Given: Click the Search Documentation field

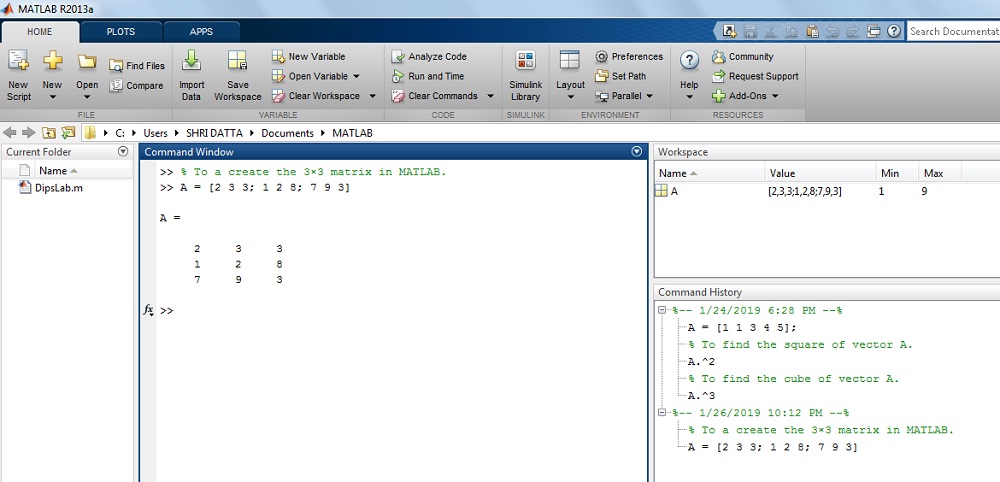Looking at the screenshot, I should (x=952, y=31).
